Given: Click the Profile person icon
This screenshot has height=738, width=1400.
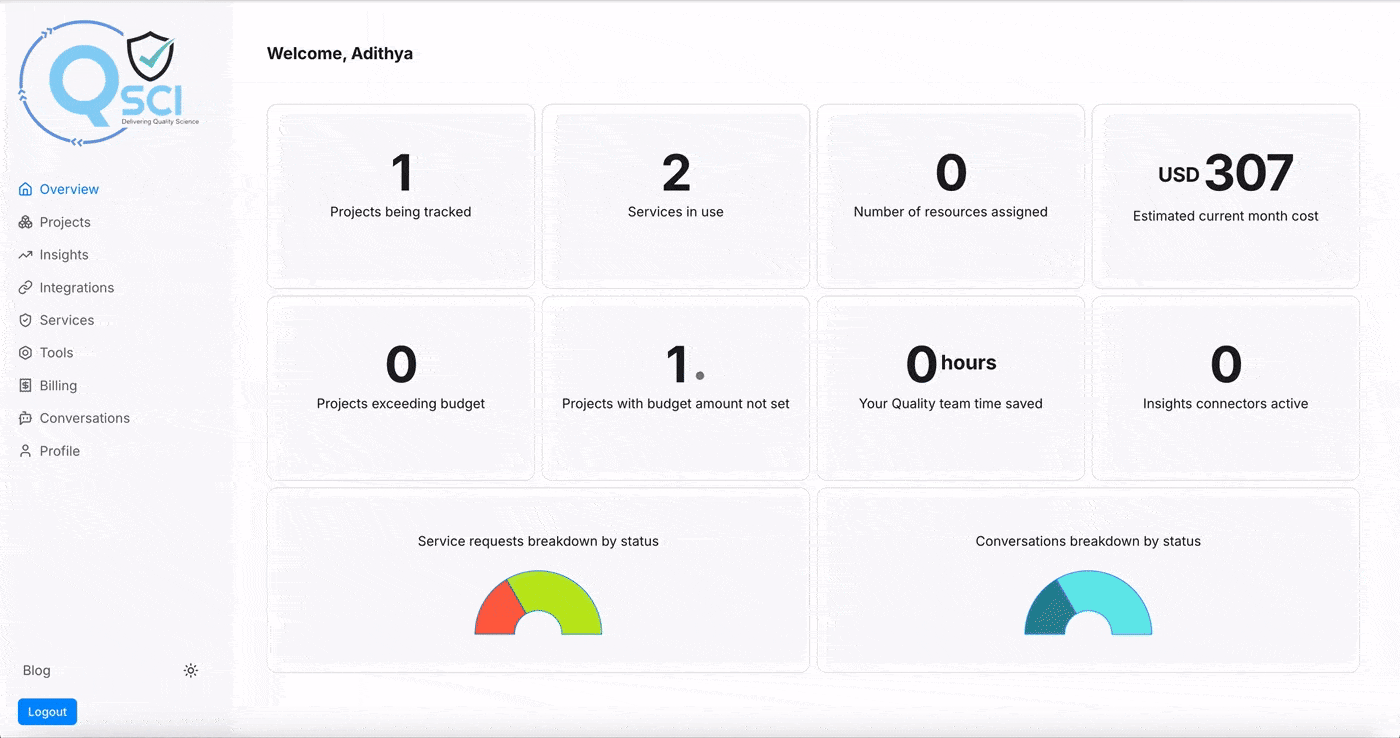Looking at the screenshot, I should [26, 451].
